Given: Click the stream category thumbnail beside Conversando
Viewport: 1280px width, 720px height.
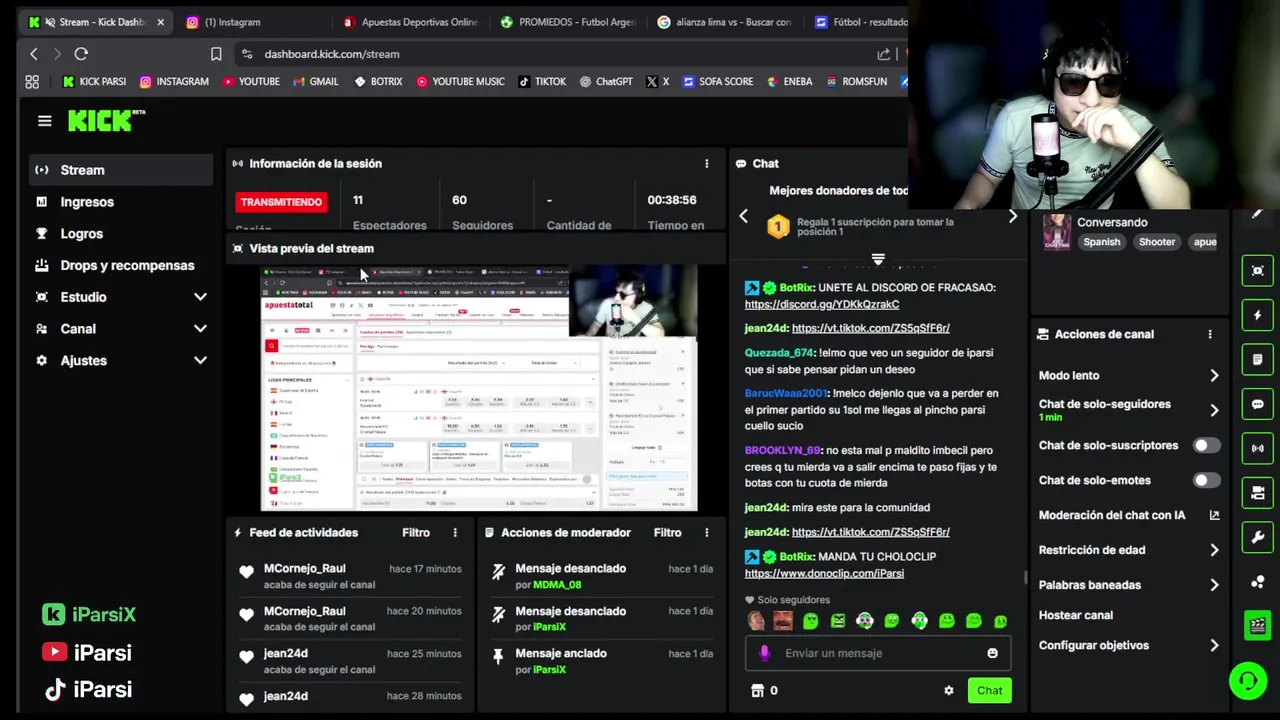Looking at the screenshot, I should [1057, 232].
